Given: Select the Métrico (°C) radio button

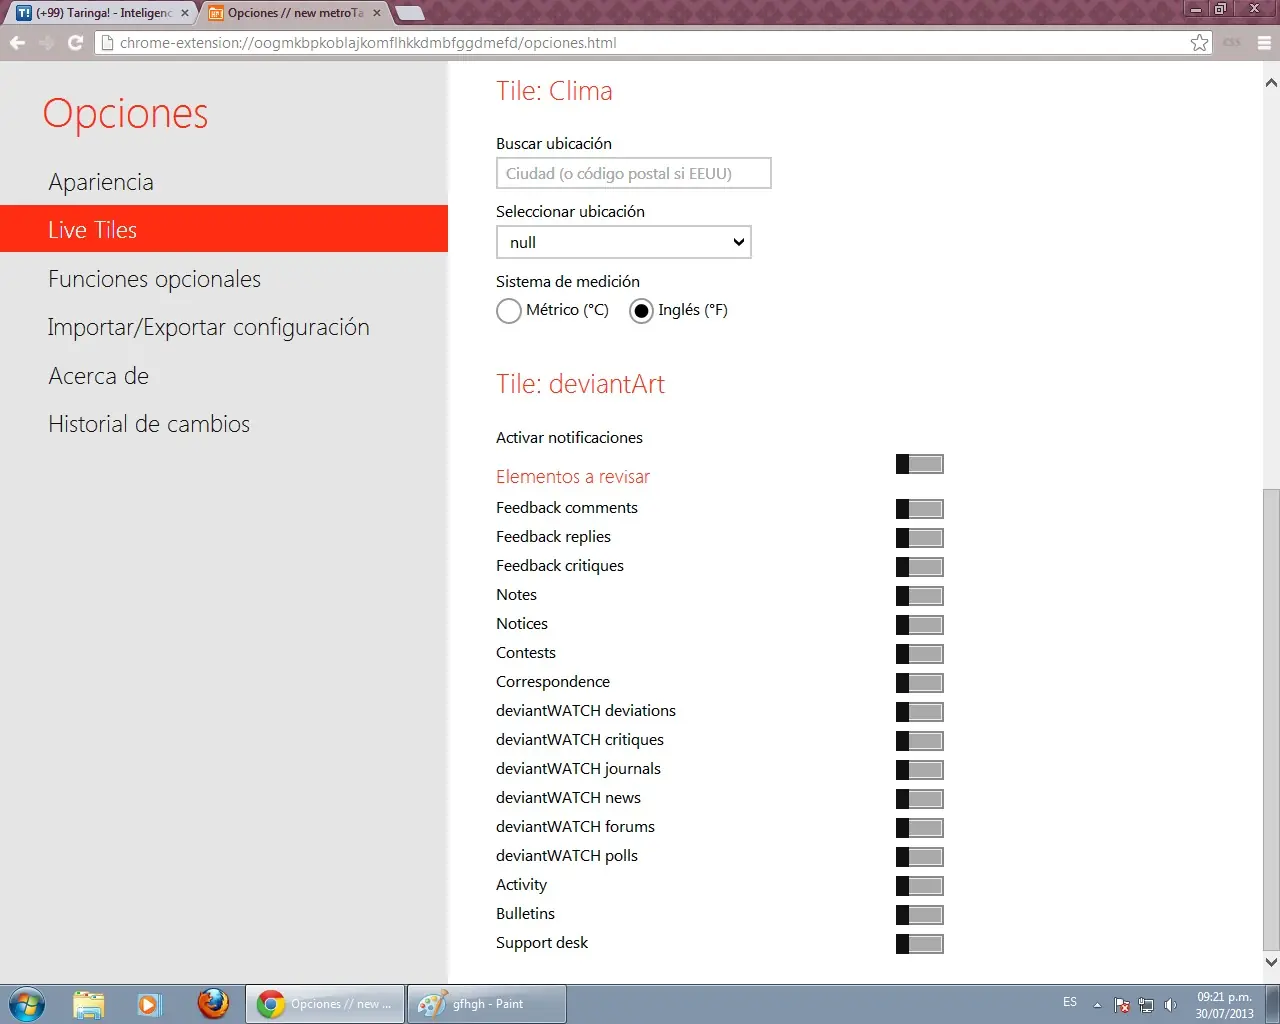Looking at the screenshot, I should [508, 311].
